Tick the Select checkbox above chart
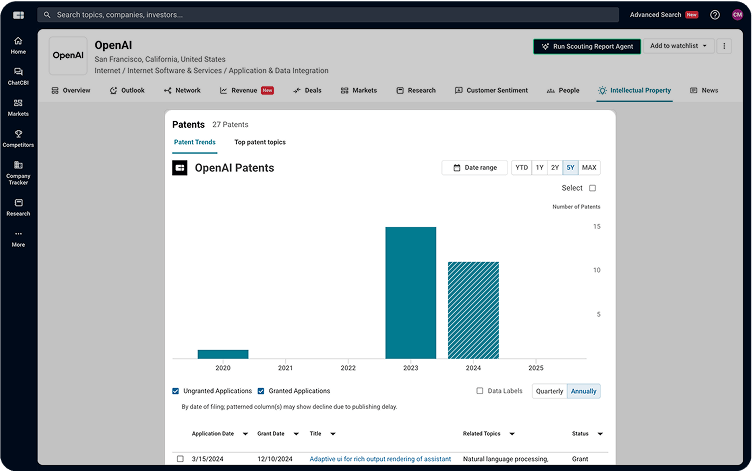This screenshot has height=471, width=752. pos(592,188)
